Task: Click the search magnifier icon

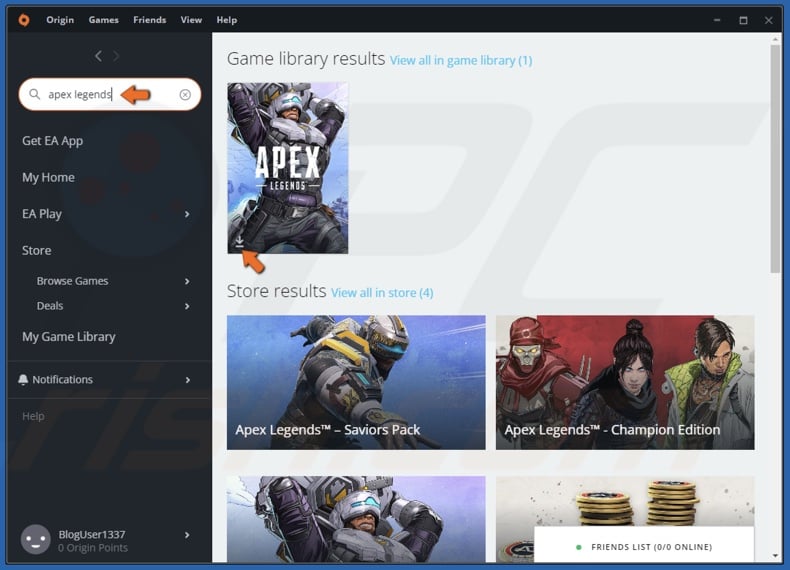Action: pos(34,94)
